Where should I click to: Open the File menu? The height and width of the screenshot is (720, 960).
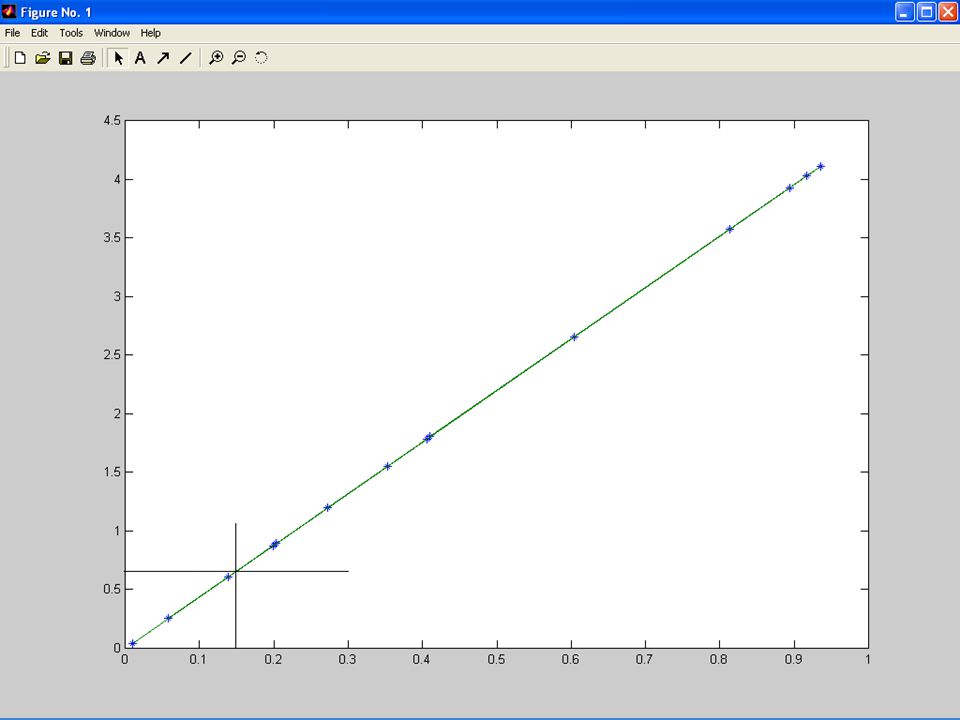12,33
